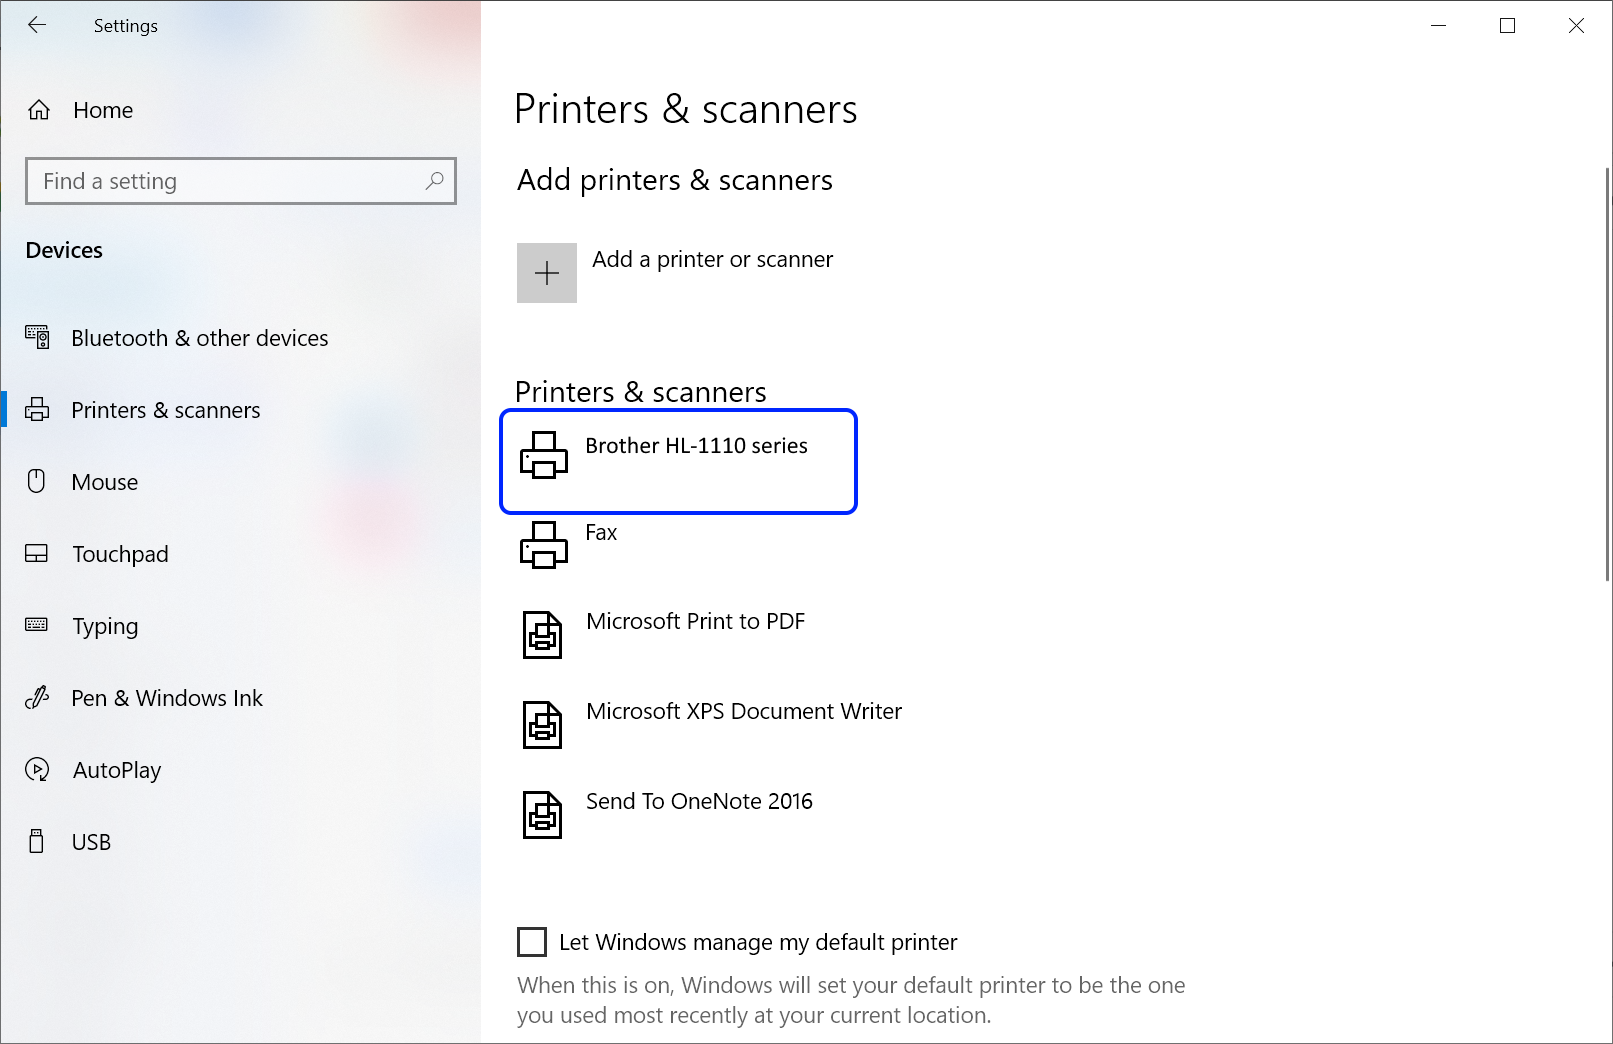Go to Bluetooth & other devices

point(200,338)
